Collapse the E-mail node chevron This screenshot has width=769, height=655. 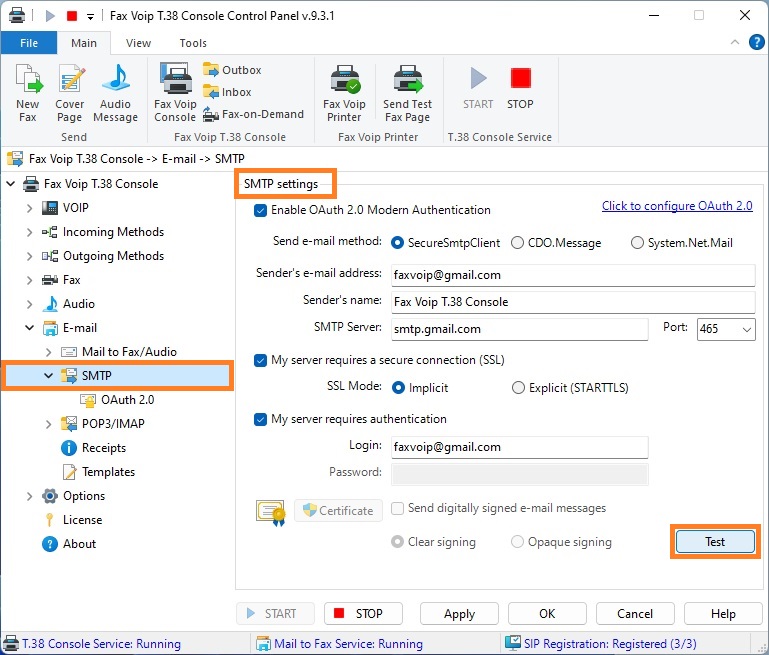click(x=29, y=328)
